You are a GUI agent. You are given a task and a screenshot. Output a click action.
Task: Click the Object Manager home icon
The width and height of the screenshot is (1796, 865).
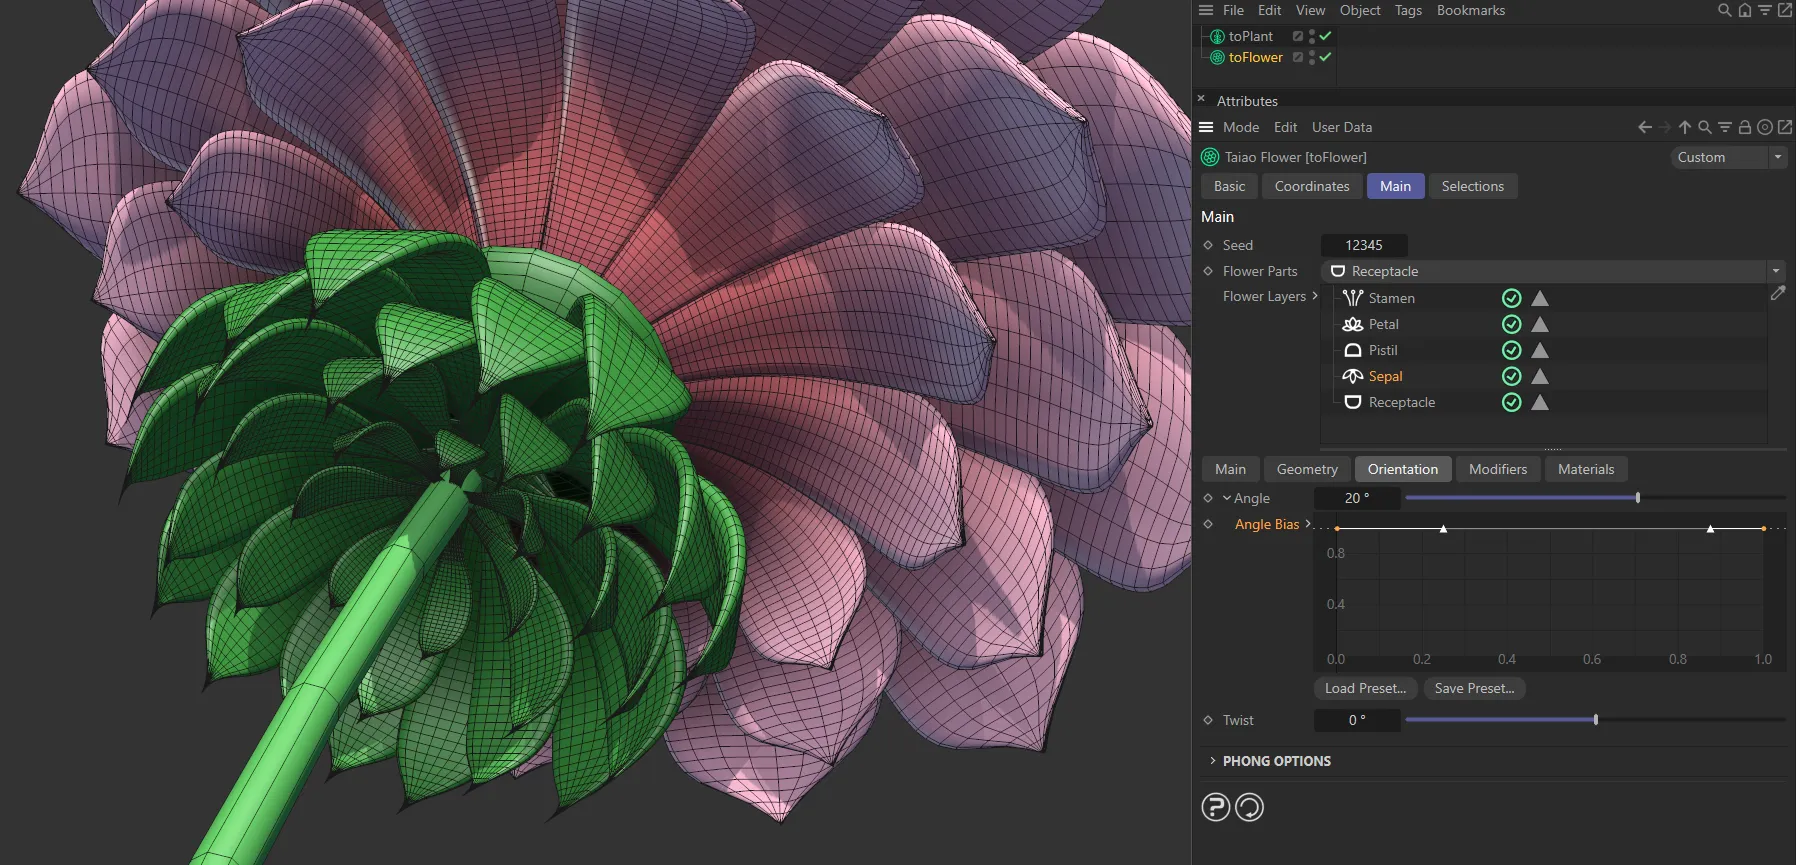point(1745,10)
